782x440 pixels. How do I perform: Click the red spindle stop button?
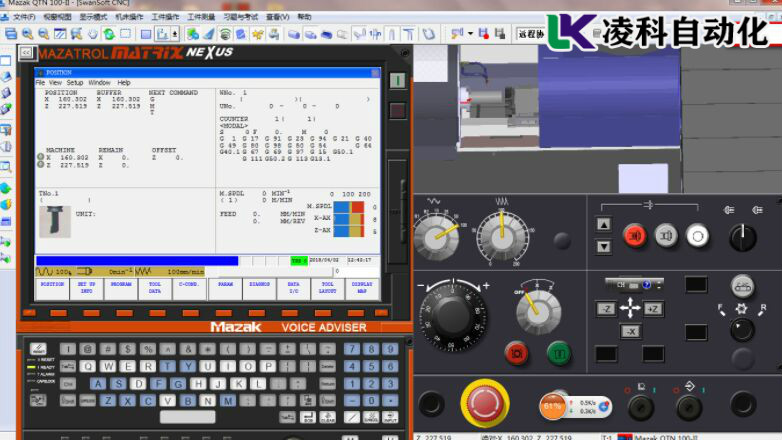[x=635, y=236]
